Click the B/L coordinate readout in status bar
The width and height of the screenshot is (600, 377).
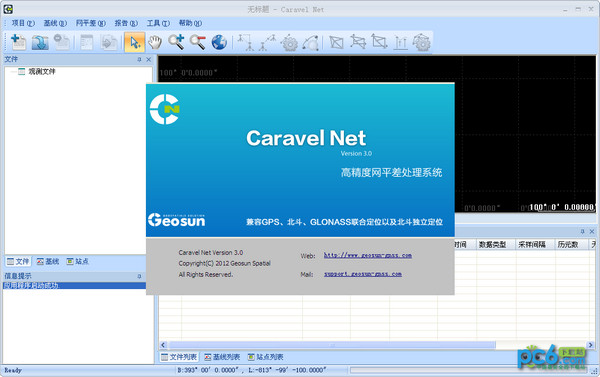click(x=252, y=370)
